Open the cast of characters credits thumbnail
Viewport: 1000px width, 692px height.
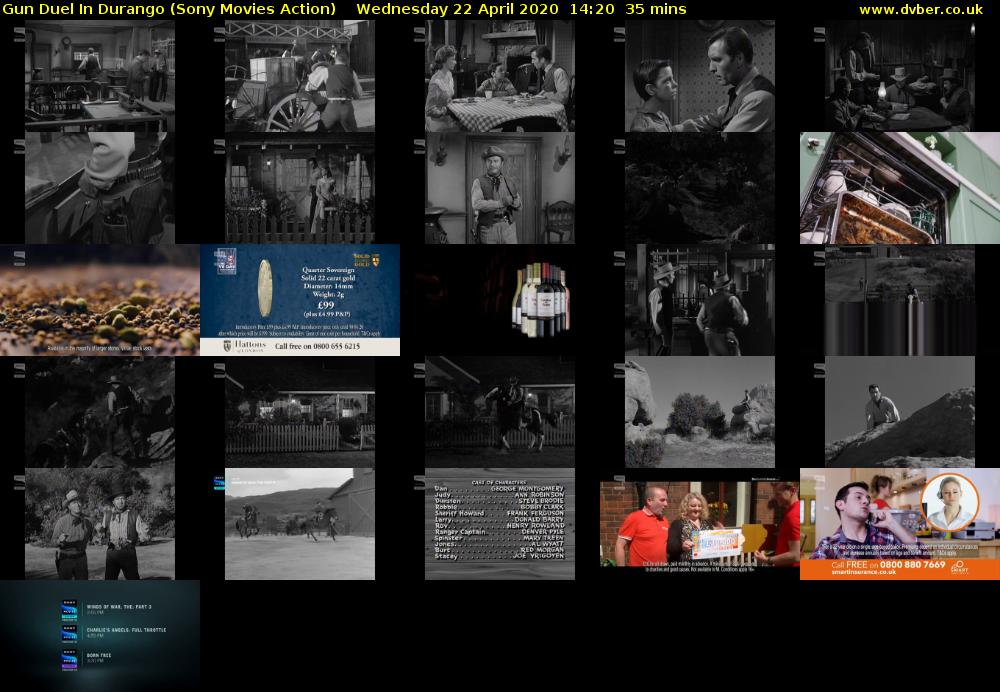pyautogui.click(x=500, y=524)
